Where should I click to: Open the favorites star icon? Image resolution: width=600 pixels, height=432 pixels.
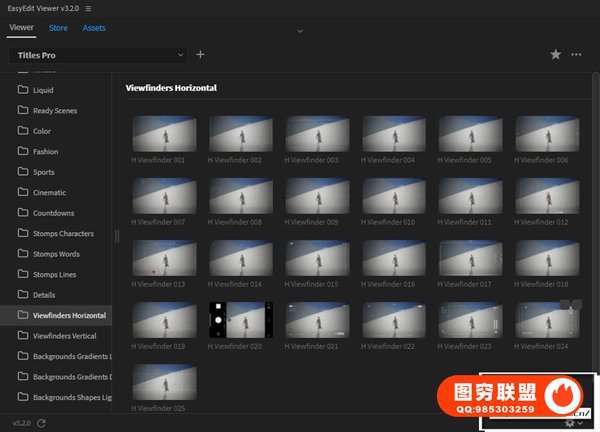tap(556, 55)
